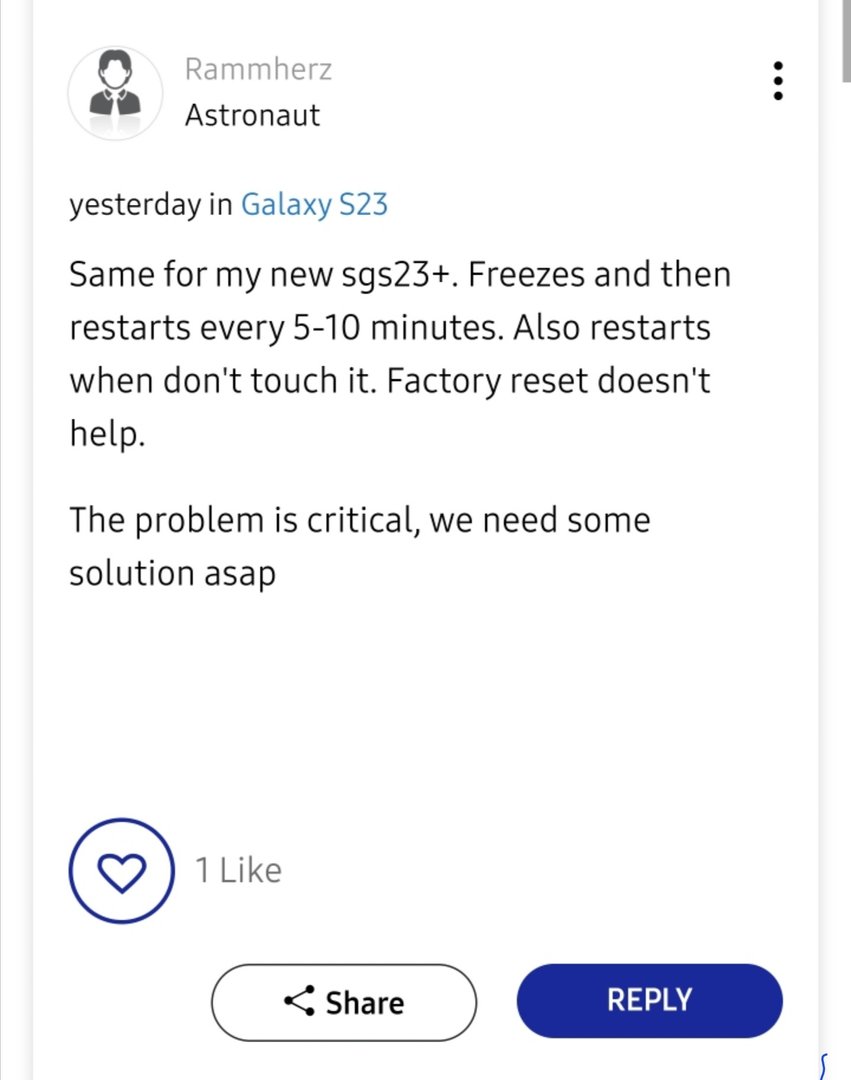851x1080 pixels.
Task: Like the post with the heart button
Action: [x=121, y=871]
